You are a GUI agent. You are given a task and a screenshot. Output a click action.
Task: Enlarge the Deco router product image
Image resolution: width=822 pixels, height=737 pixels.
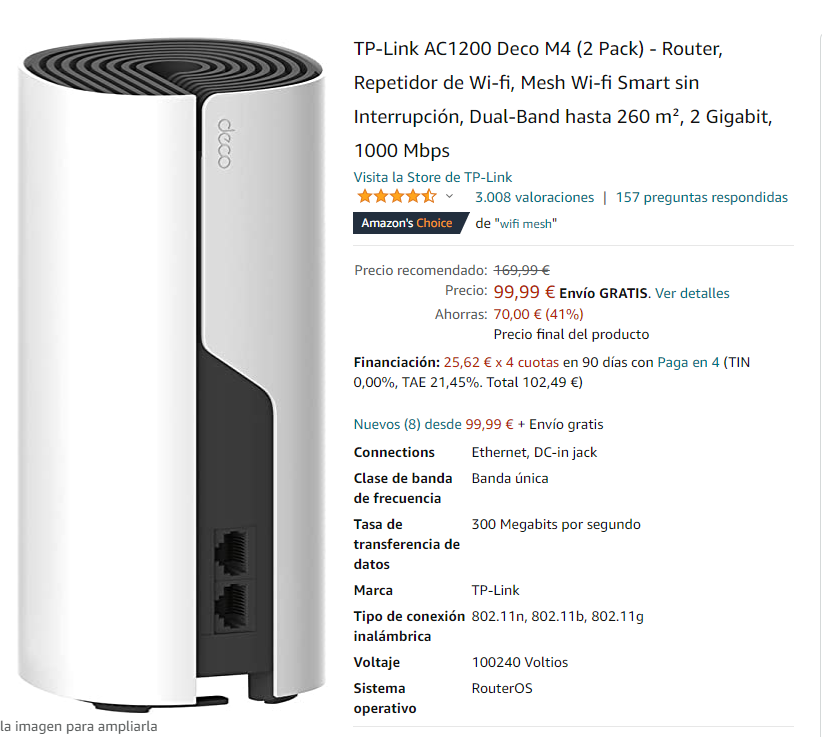coord(171,373)
